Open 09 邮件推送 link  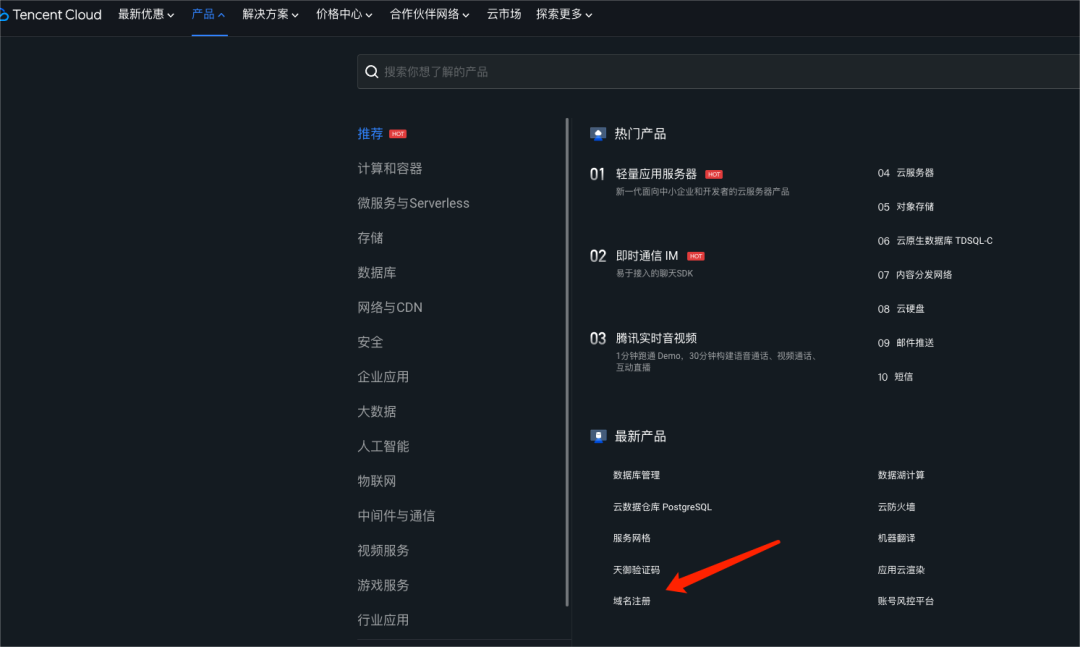(906, 342)
